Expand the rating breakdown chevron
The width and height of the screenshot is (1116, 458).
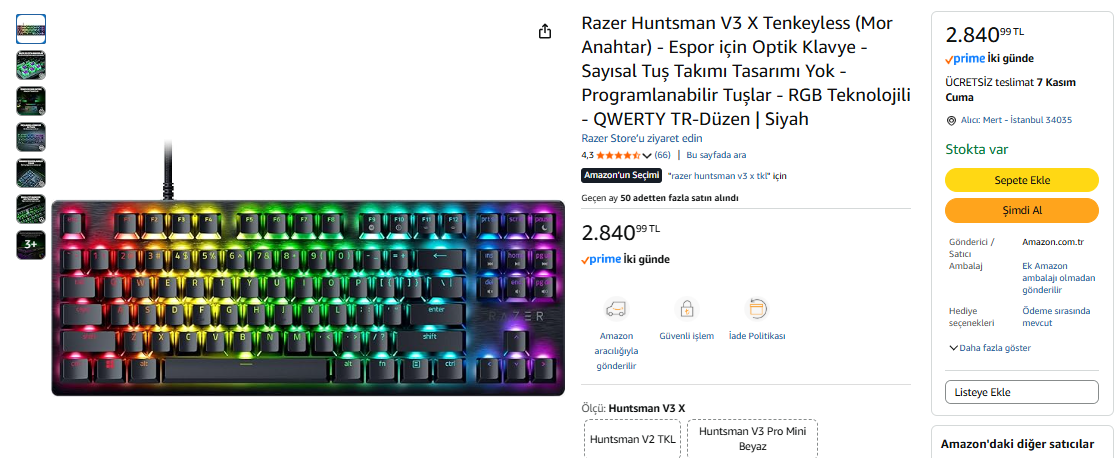click(x=646, y=155)
